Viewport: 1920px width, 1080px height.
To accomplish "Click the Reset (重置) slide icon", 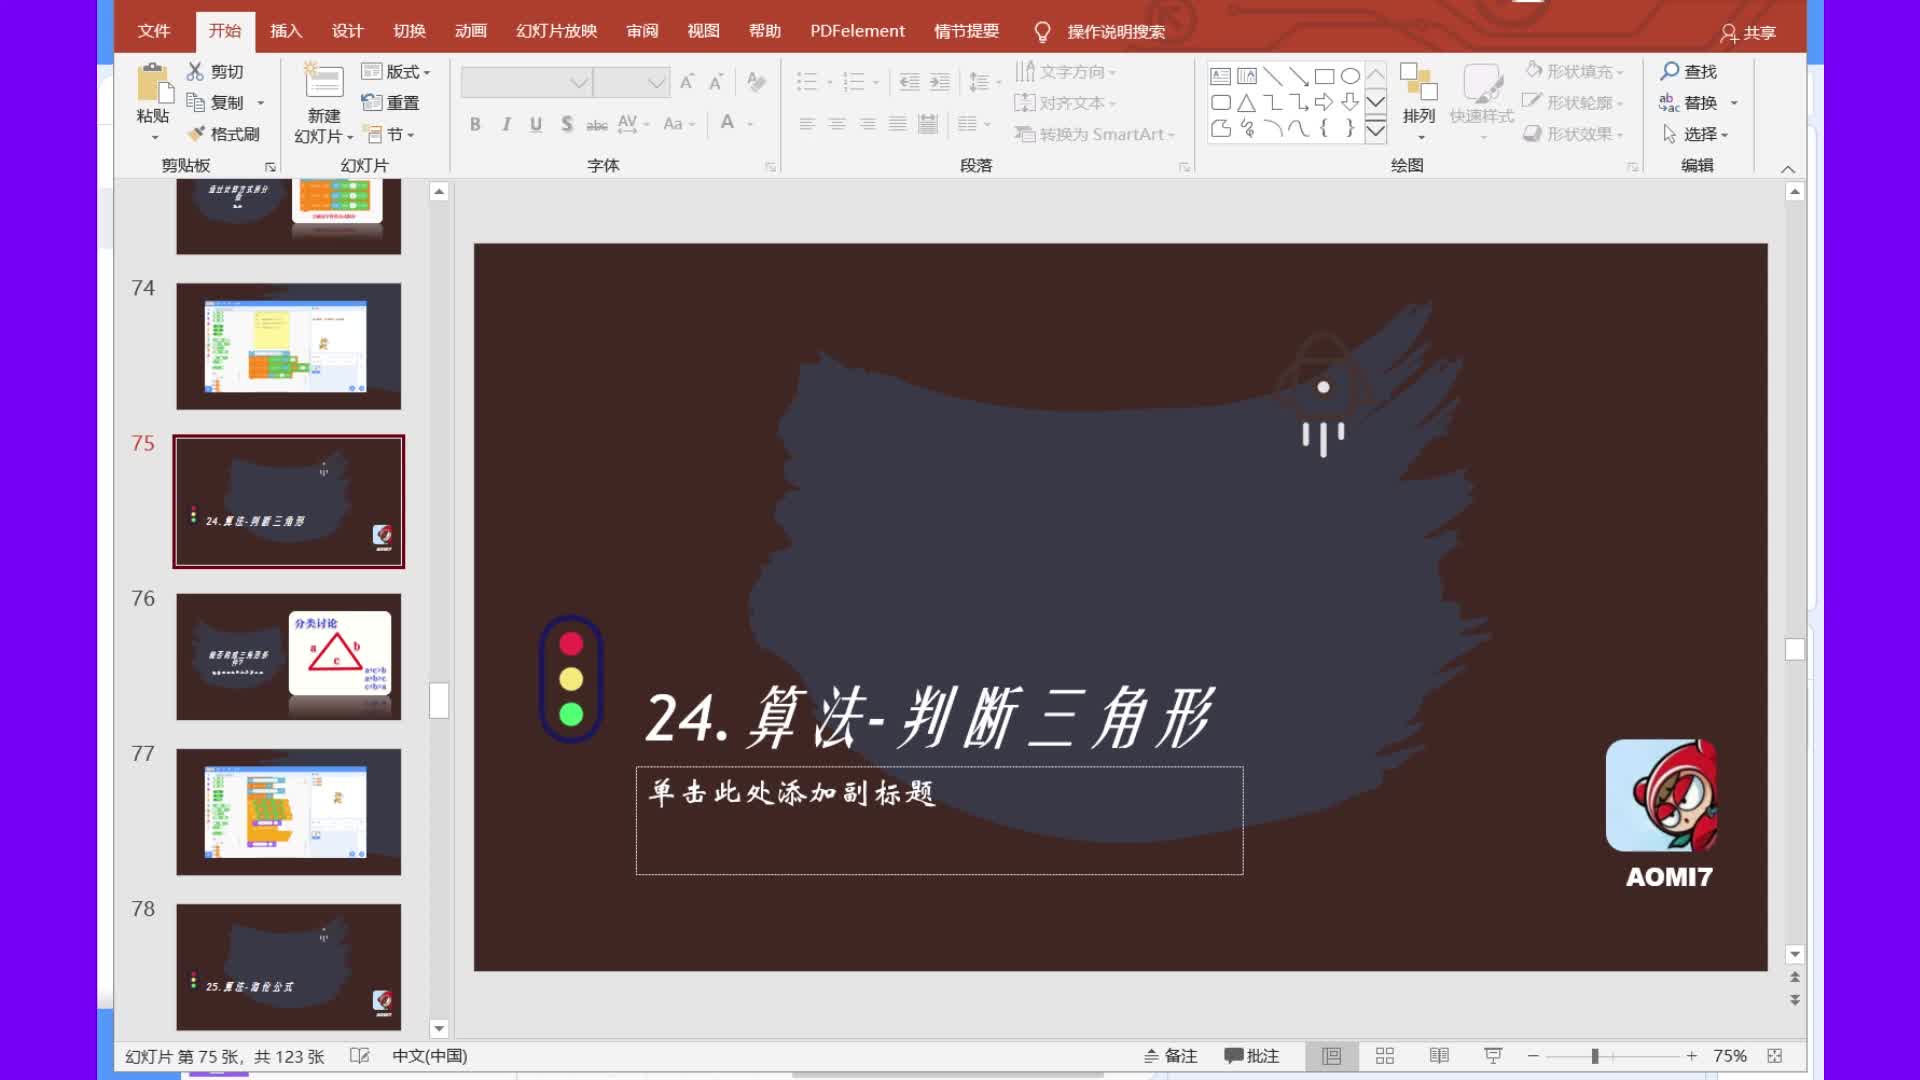I will [x=371, y=102].
